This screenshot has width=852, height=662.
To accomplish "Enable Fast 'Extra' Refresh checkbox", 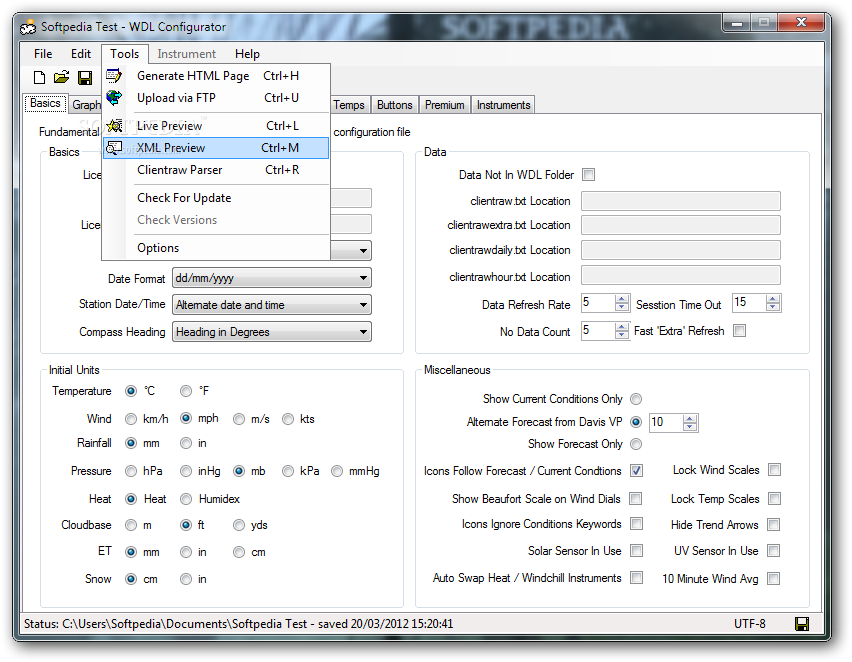I will (739, 330).
